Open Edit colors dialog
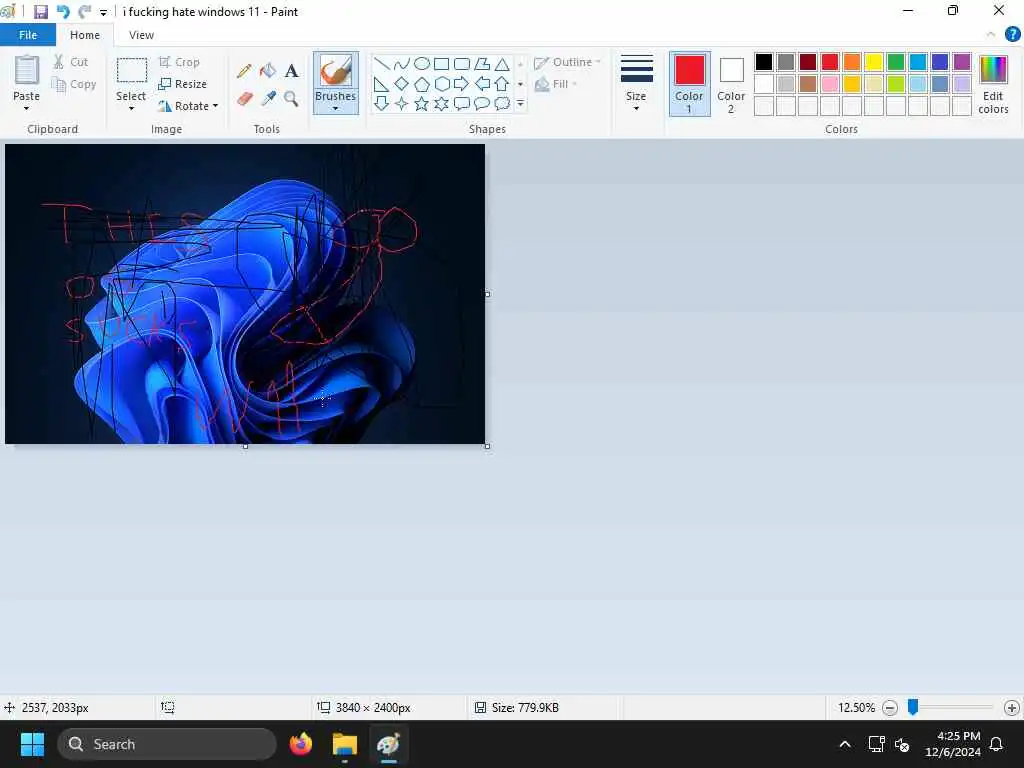 (993, 85)
